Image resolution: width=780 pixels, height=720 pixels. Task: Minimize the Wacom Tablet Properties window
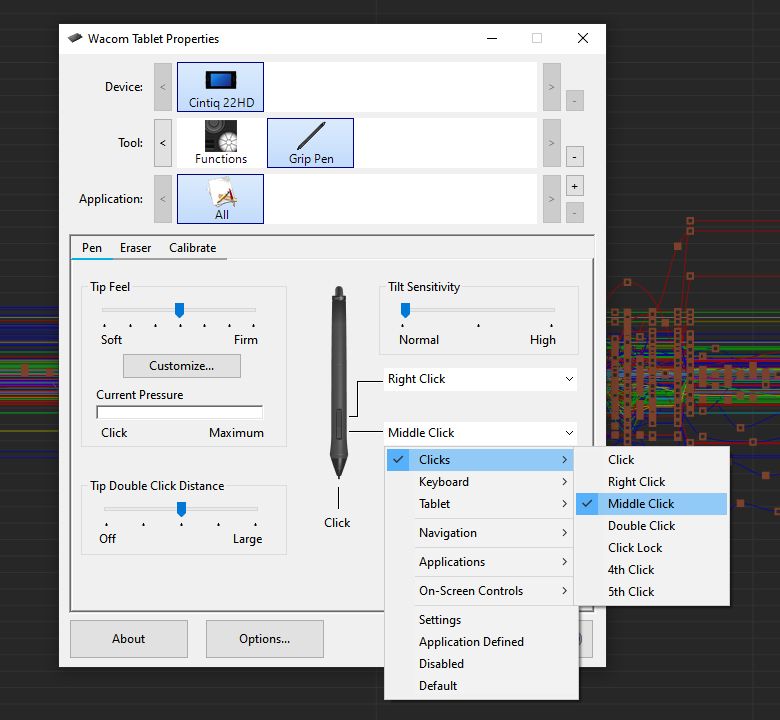492,38
